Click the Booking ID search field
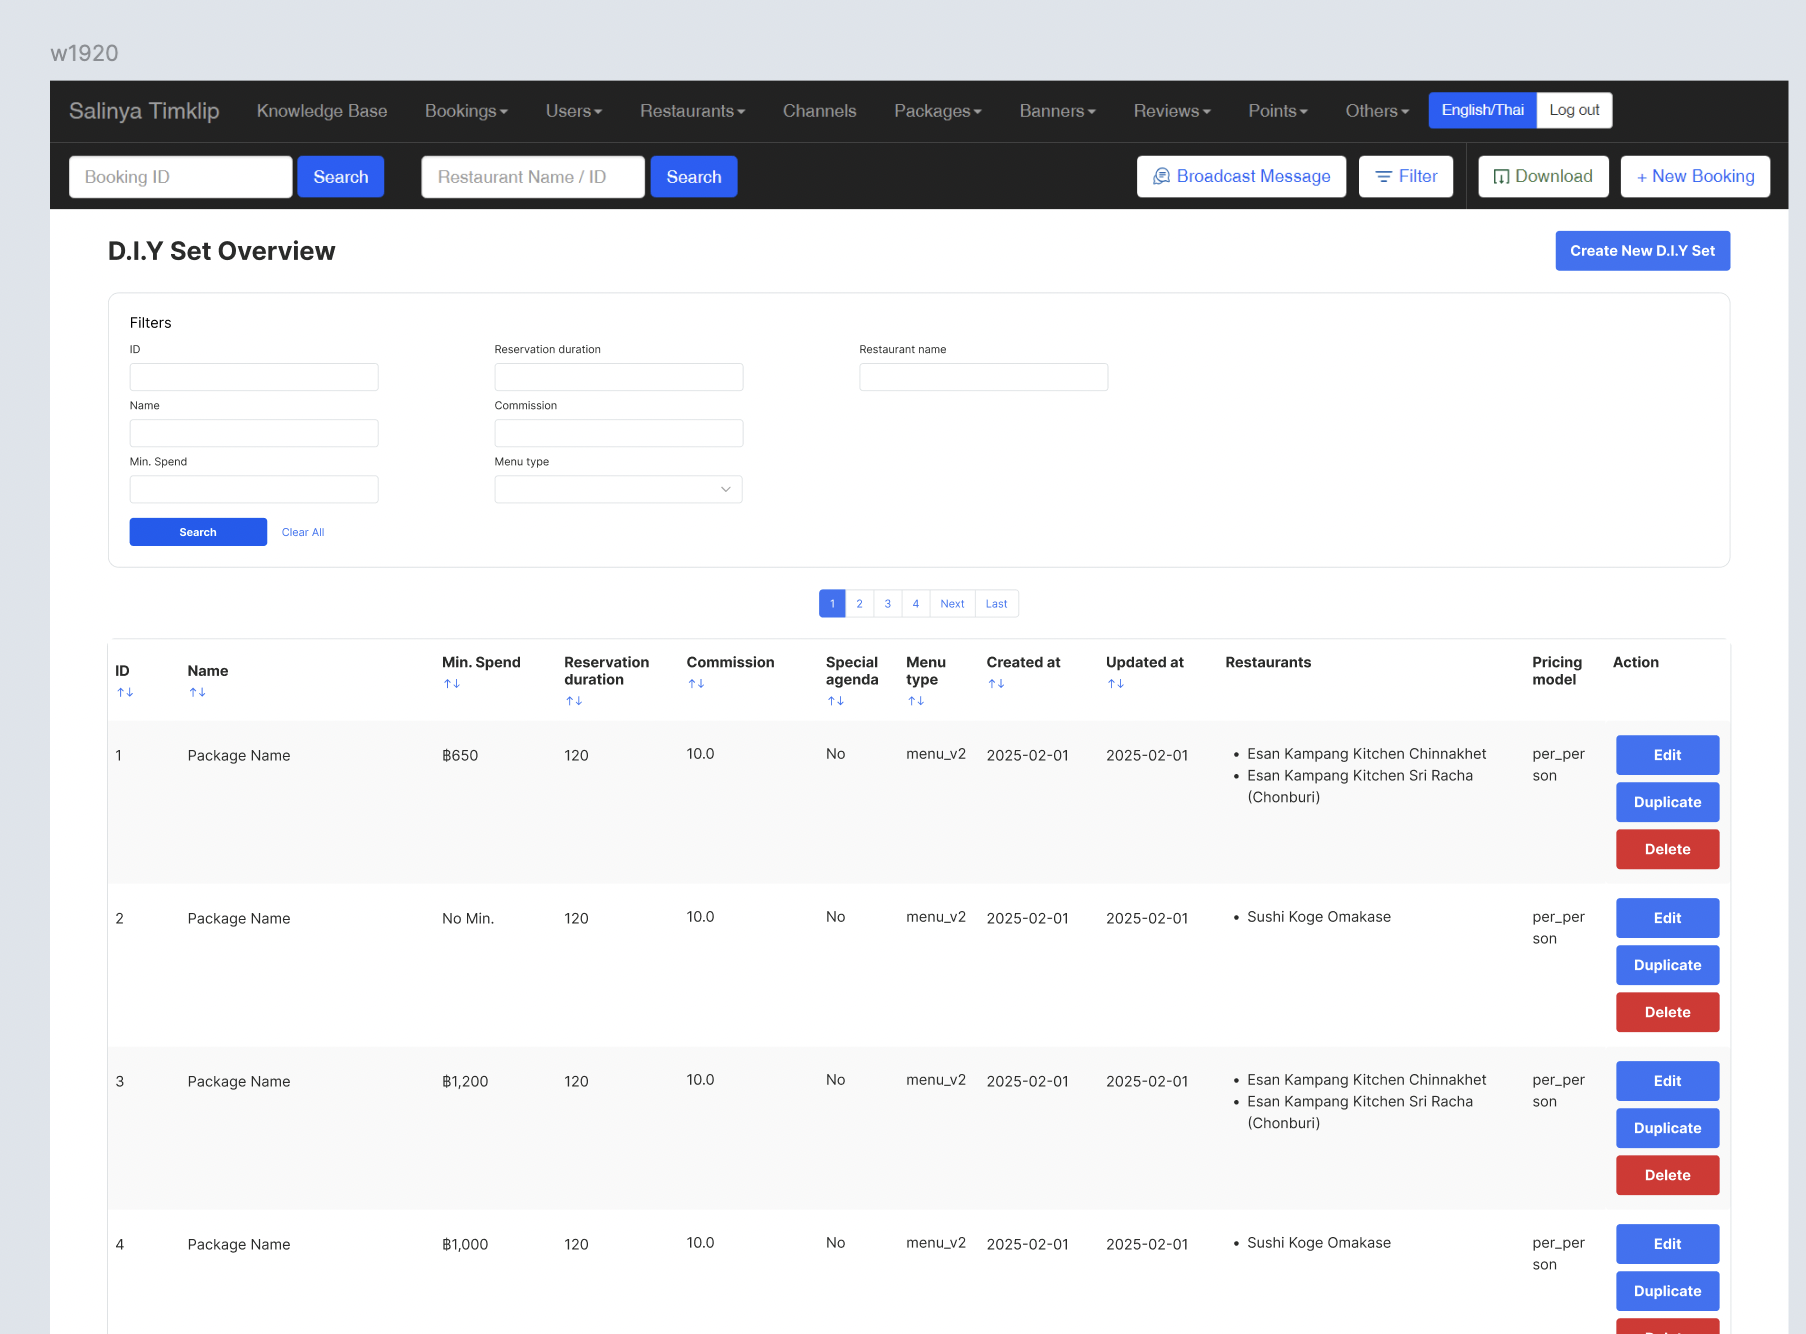This screenshot has width=1806, height=1334. coord(181,177)
